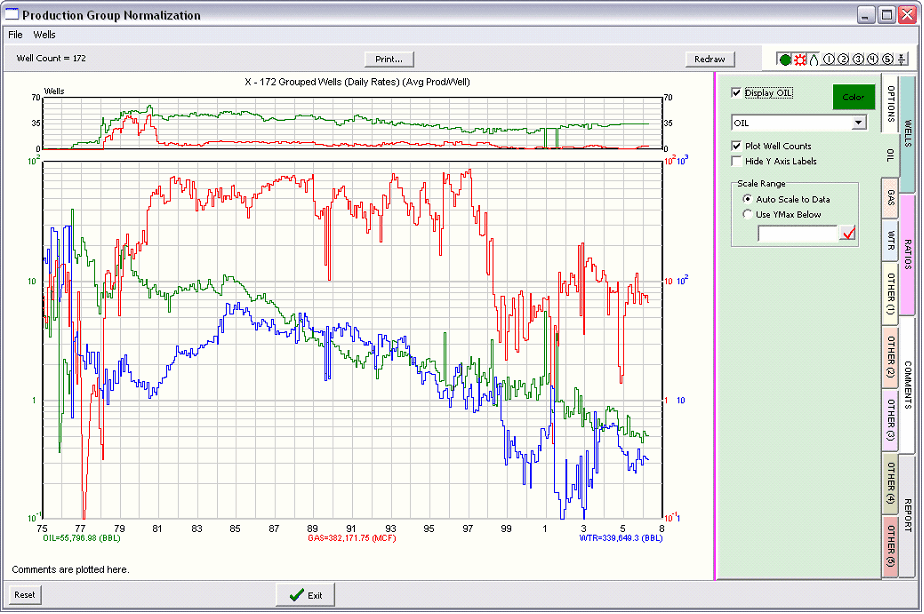Viewport: 924px width, 614px height.
Task: Select the circled number 5 icon
Action: tap(887, 60)
